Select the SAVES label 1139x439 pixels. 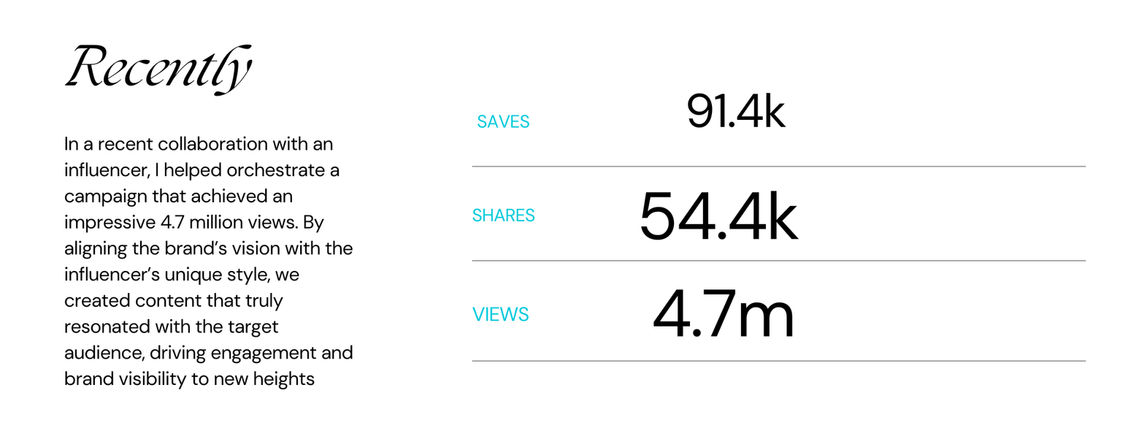pos(503,122)
